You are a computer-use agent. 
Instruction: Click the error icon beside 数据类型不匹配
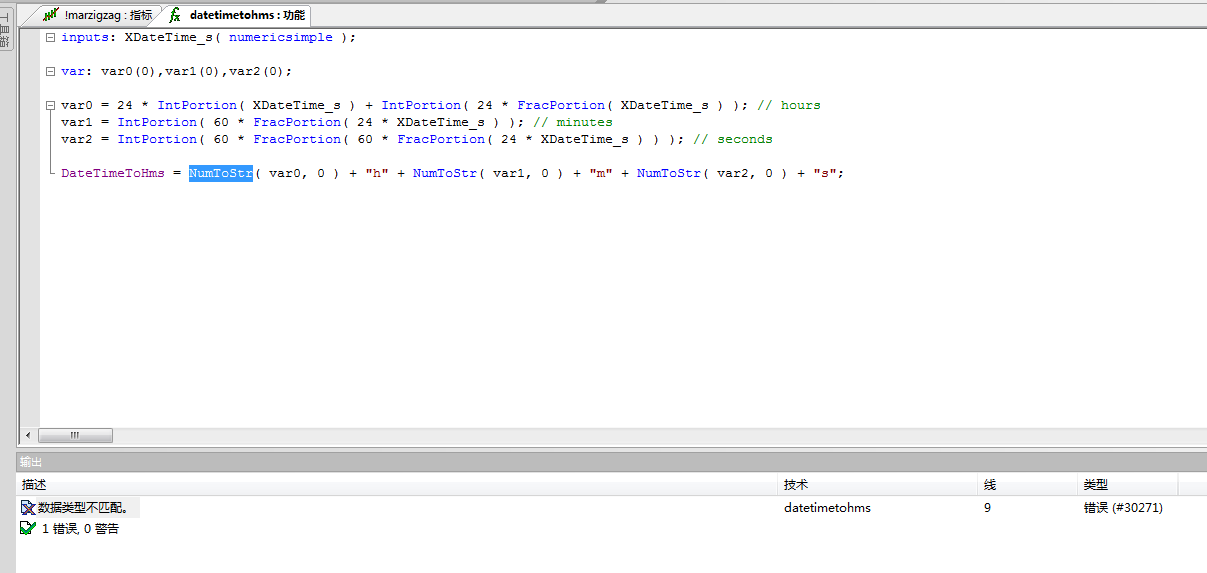(28, 508)
